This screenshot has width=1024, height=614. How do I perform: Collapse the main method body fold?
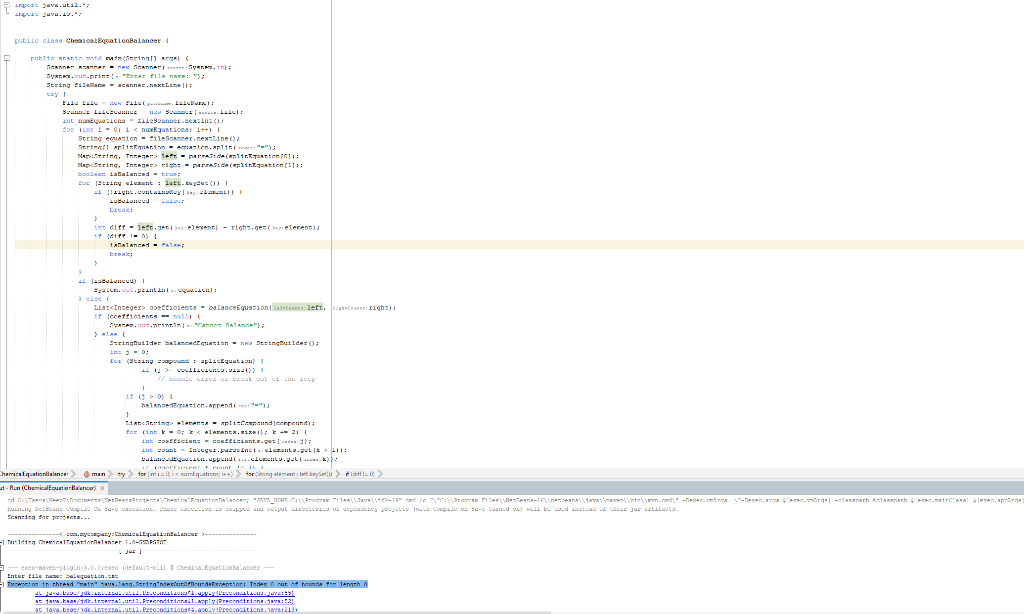pyautogui.click(x=6, y=58)
